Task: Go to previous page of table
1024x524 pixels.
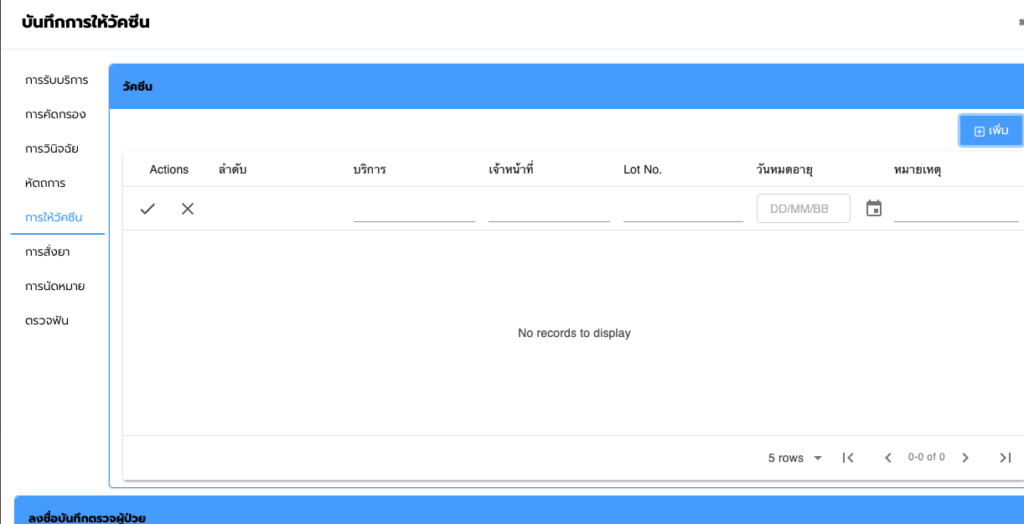Action: pos(887,458)
